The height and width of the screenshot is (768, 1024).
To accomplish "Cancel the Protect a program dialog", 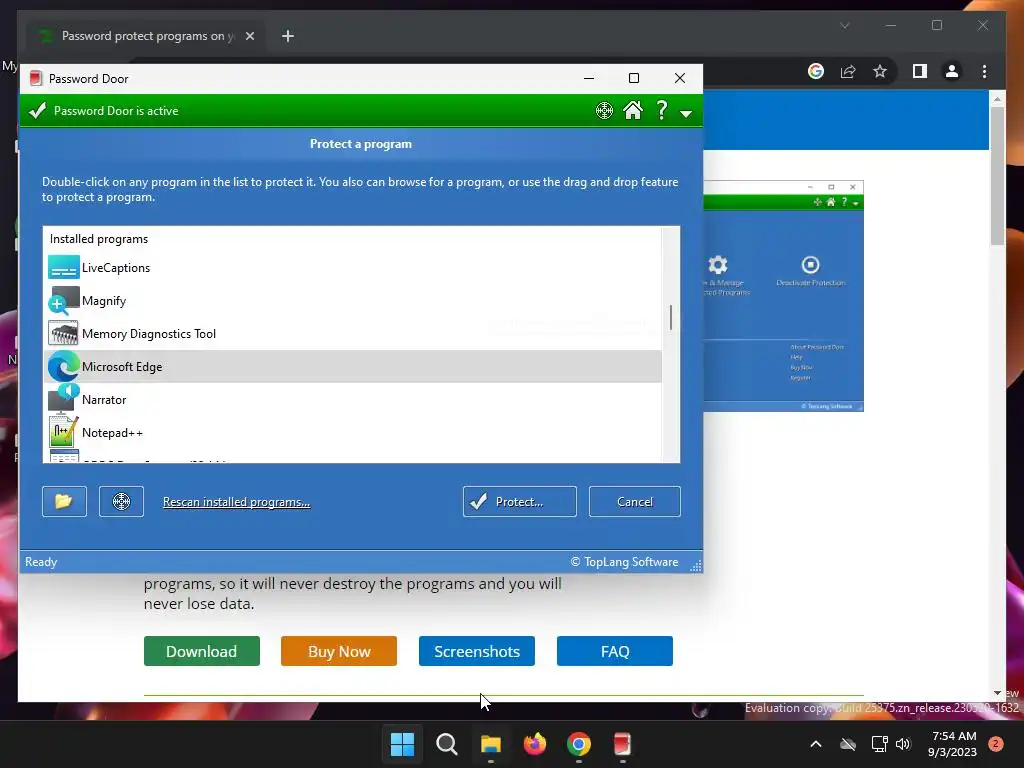I will point(635,501).
